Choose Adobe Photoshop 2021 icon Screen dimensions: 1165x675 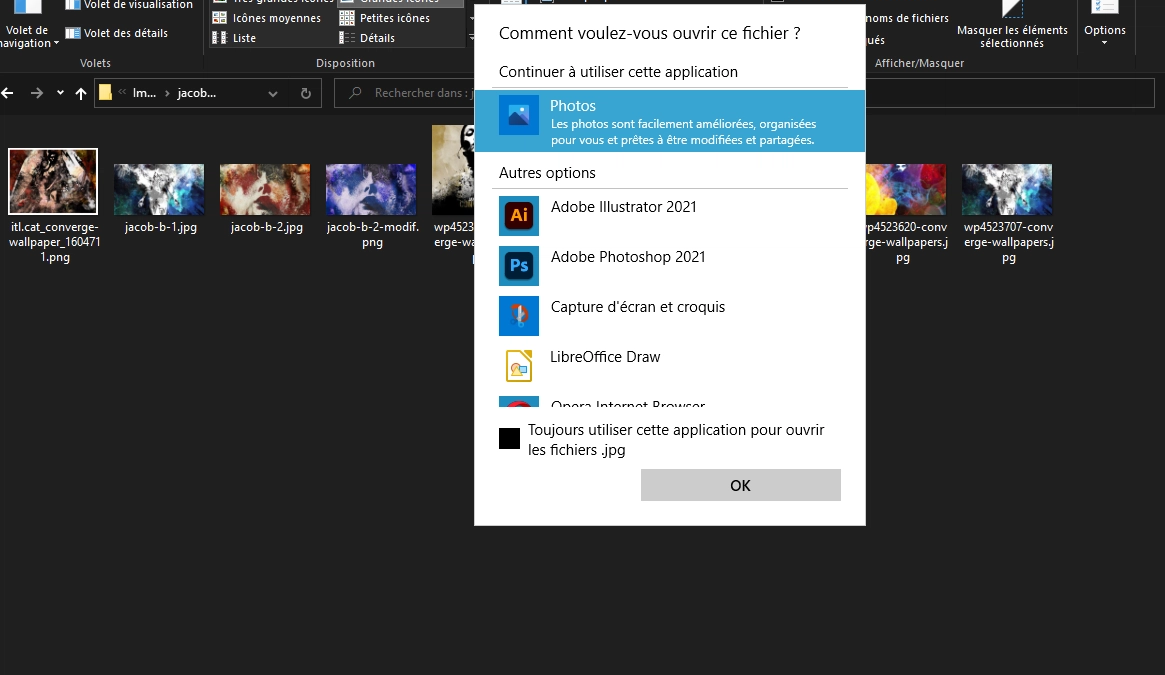[x=519, y=265]
